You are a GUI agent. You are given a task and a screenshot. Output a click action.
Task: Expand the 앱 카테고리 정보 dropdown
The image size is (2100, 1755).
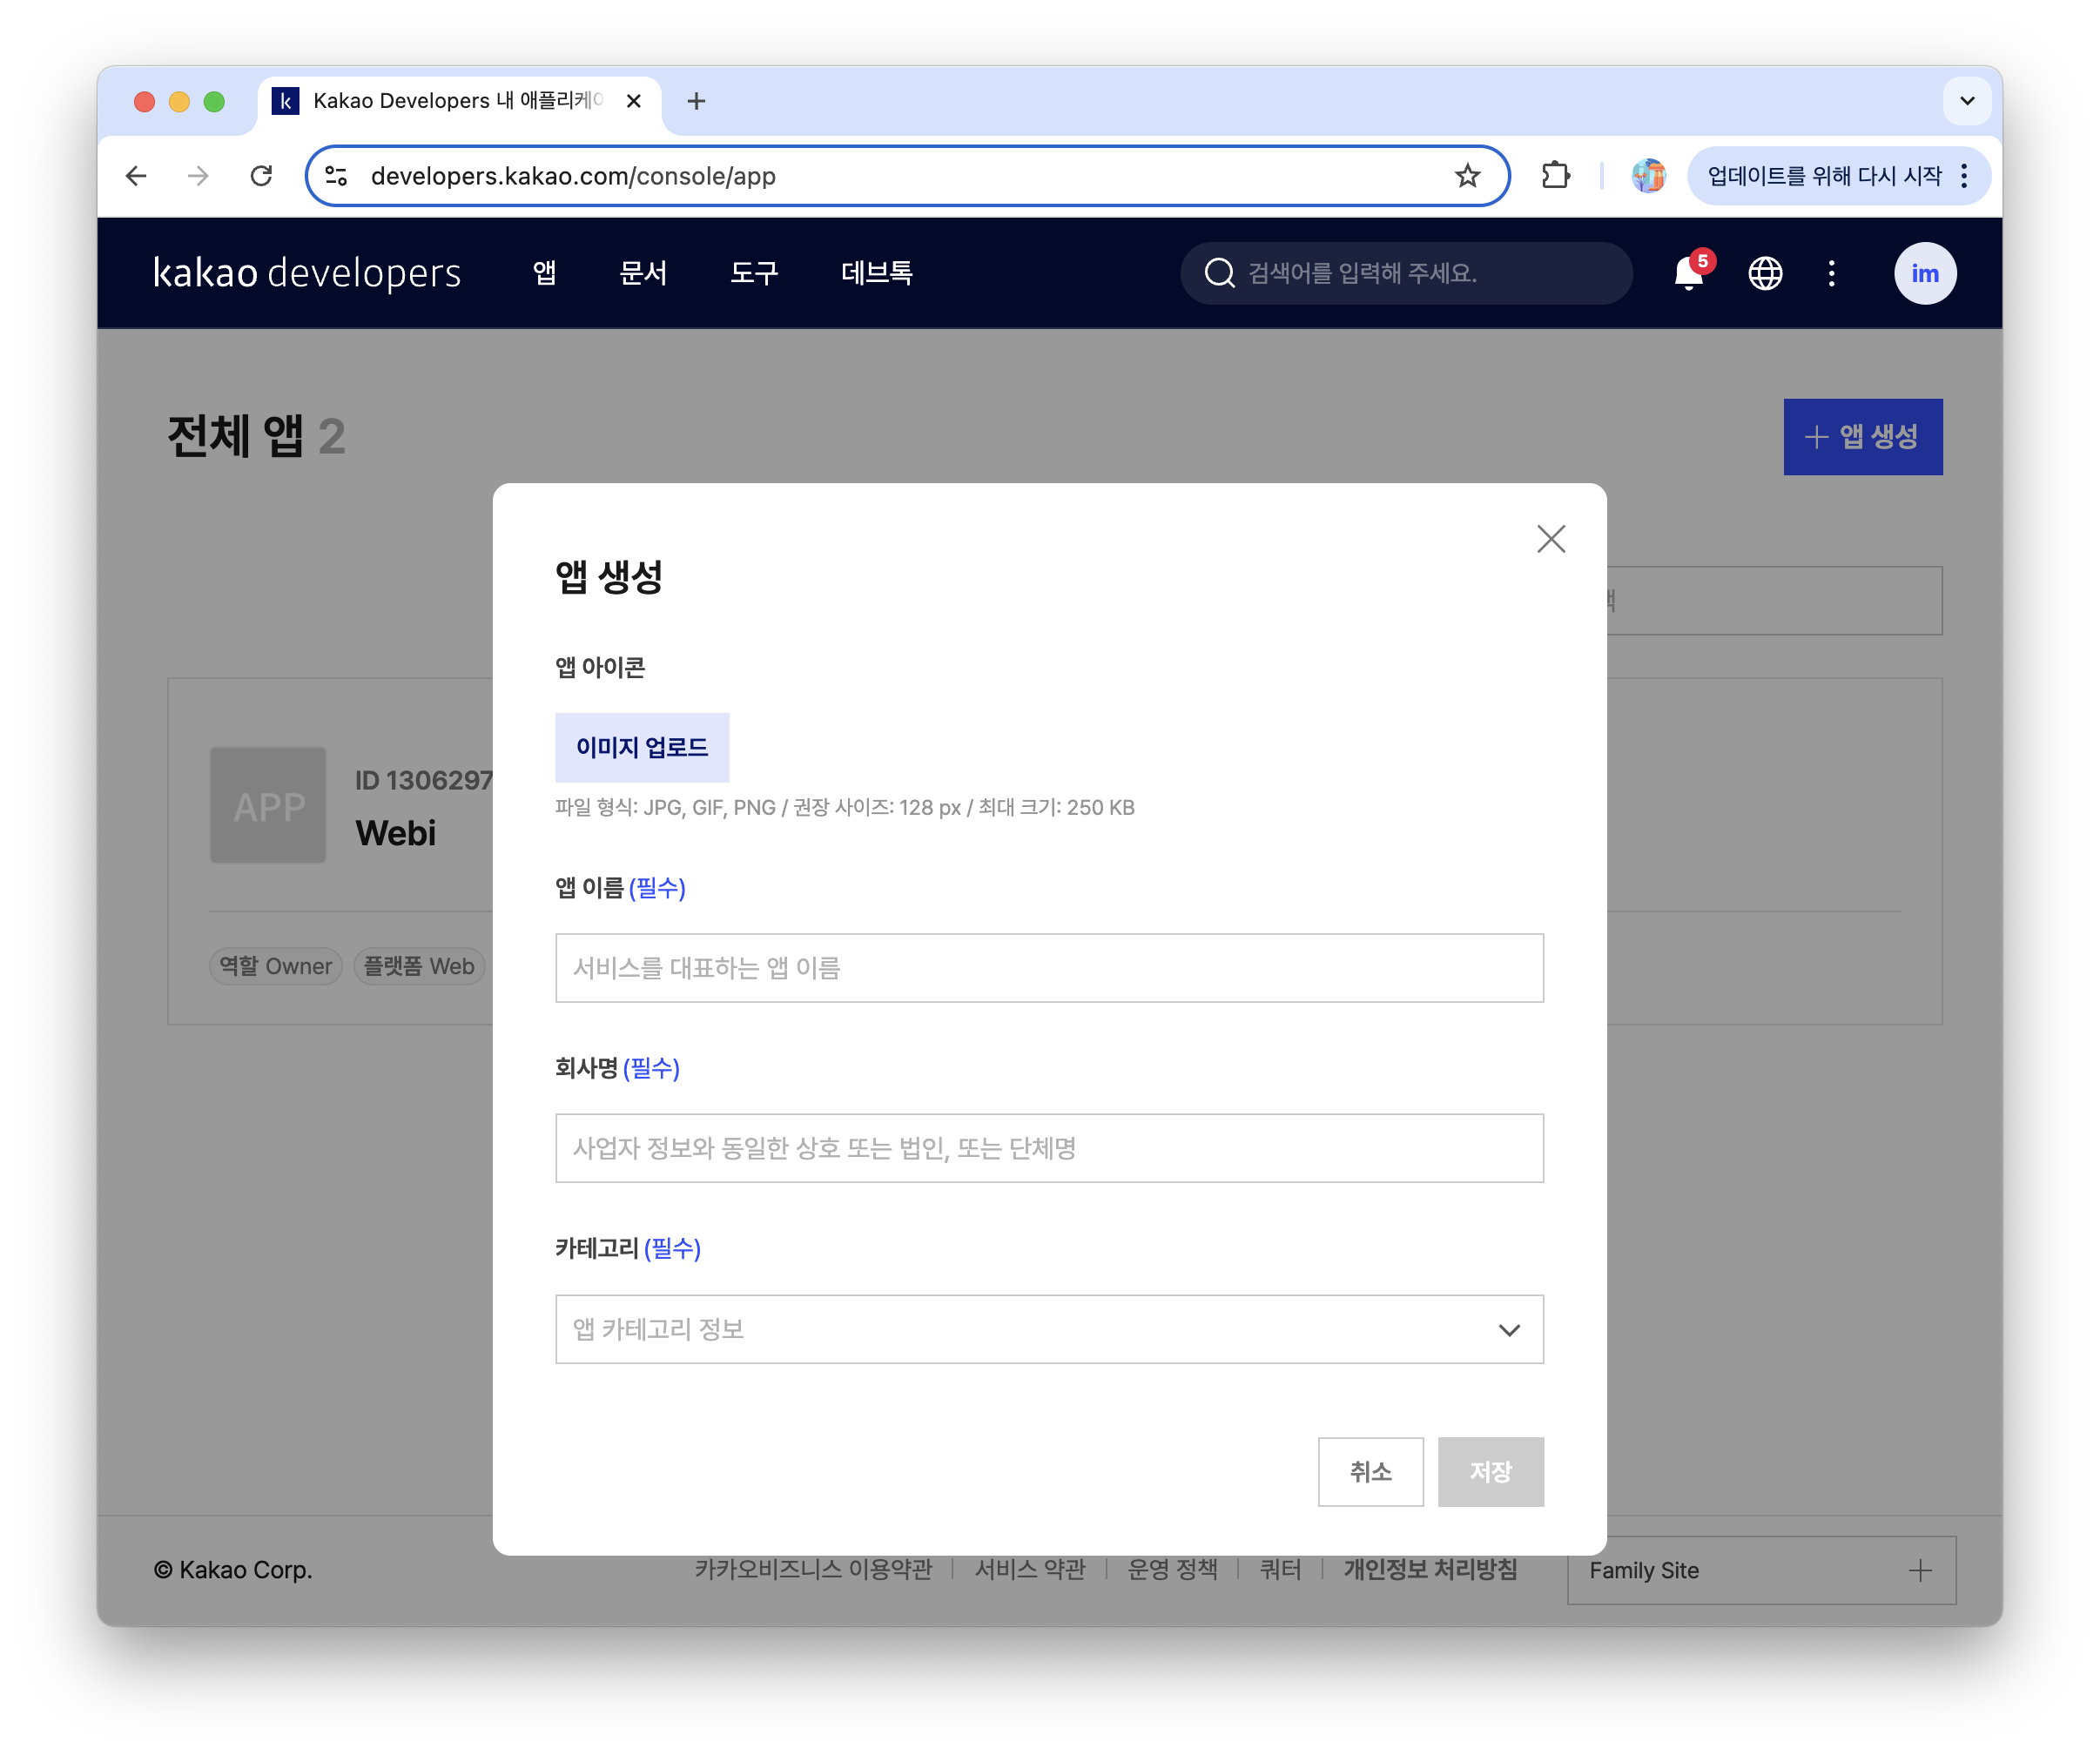pyautogui.click(x=1049, y=1329)
